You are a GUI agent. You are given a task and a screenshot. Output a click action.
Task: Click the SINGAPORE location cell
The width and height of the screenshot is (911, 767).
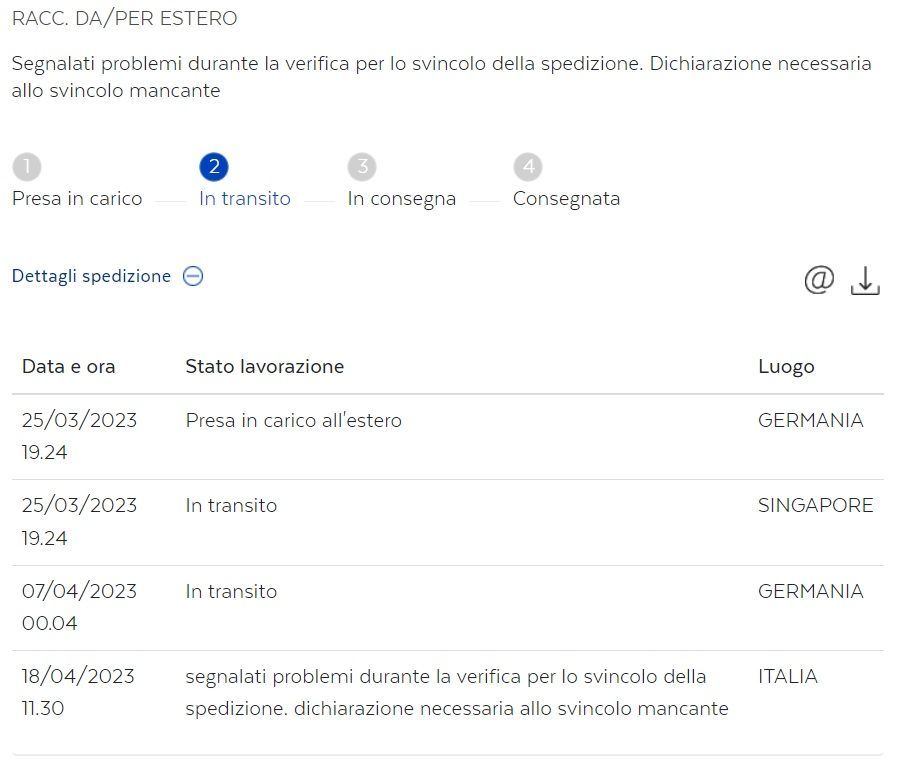point(815,506)
